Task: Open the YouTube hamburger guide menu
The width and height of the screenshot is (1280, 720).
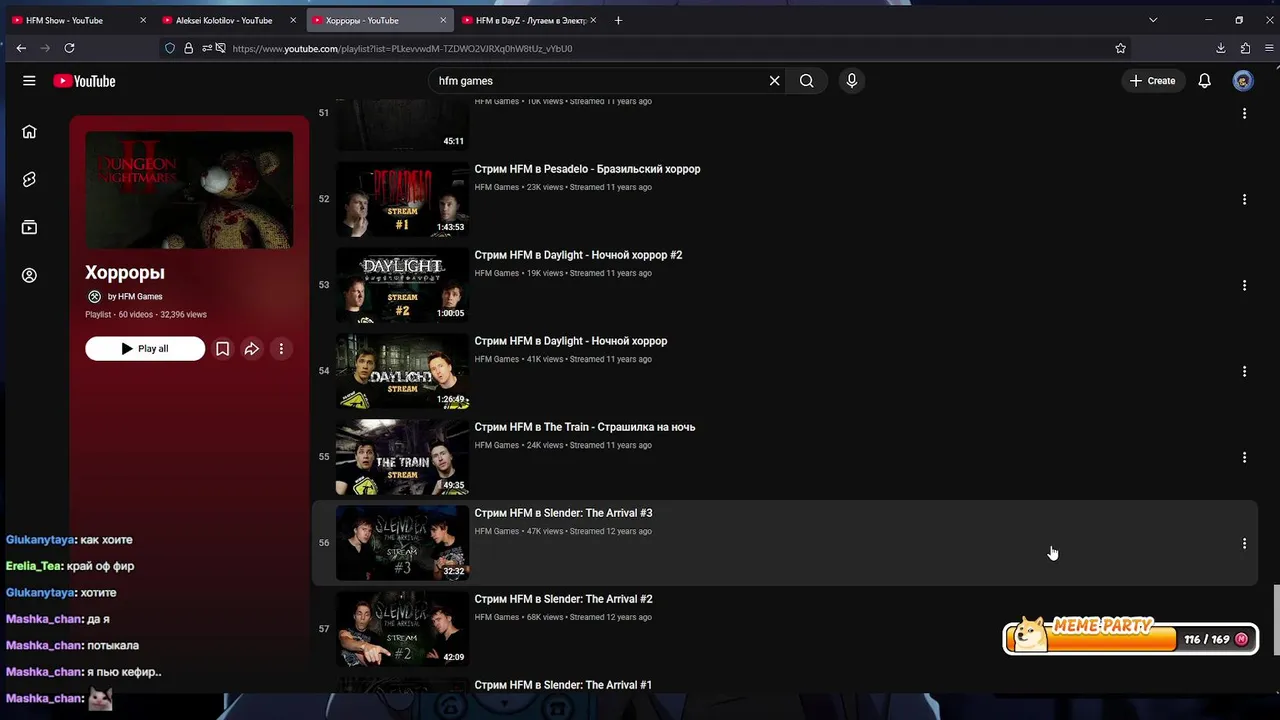Action: pyautogui.click(x=29, y=81)
